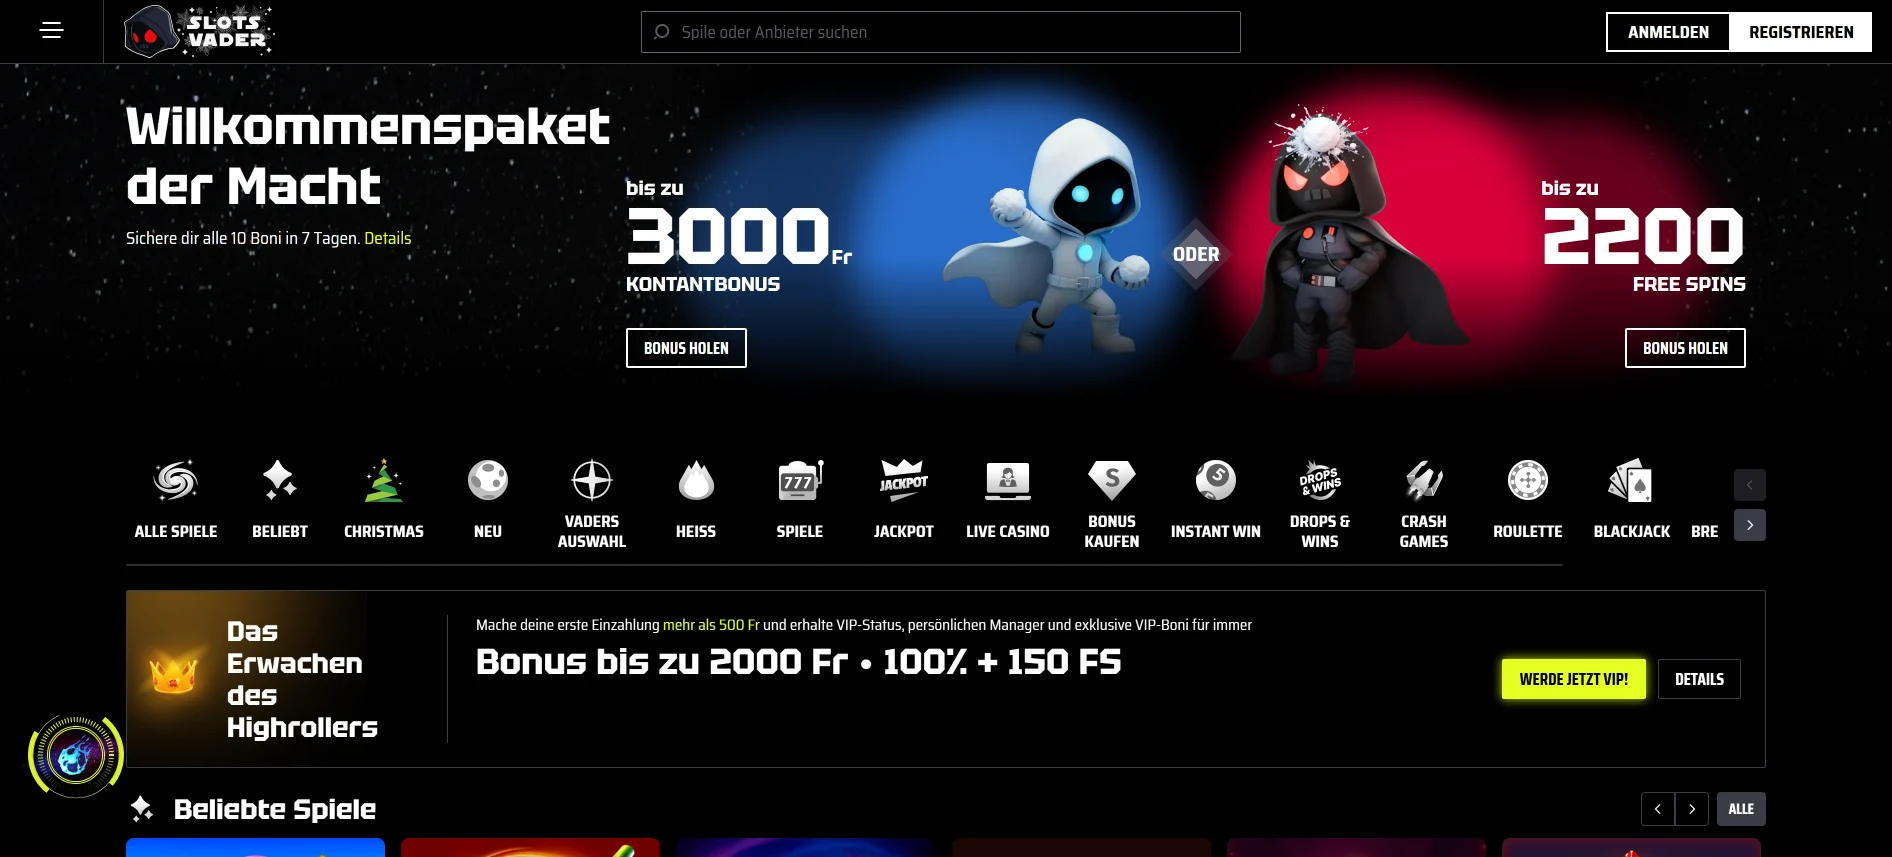Select the Christmas category icon
Screen dimensions: 1892x857
(384, 481)
